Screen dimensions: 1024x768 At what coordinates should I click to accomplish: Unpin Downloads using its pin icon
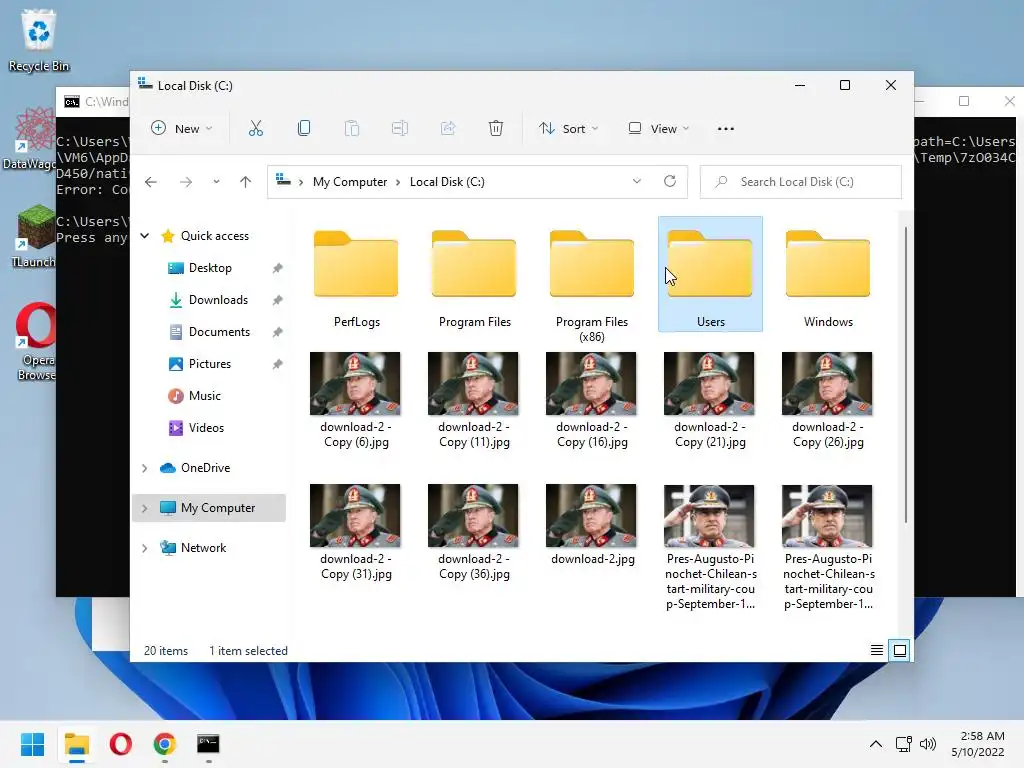point(278,300)
